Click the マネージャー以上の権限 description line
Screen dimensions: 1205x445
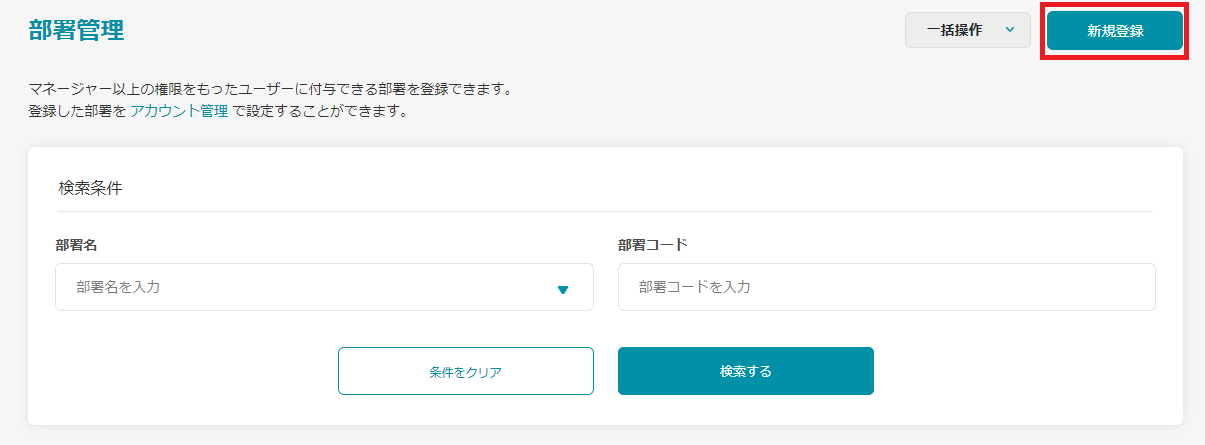point(270,89)
